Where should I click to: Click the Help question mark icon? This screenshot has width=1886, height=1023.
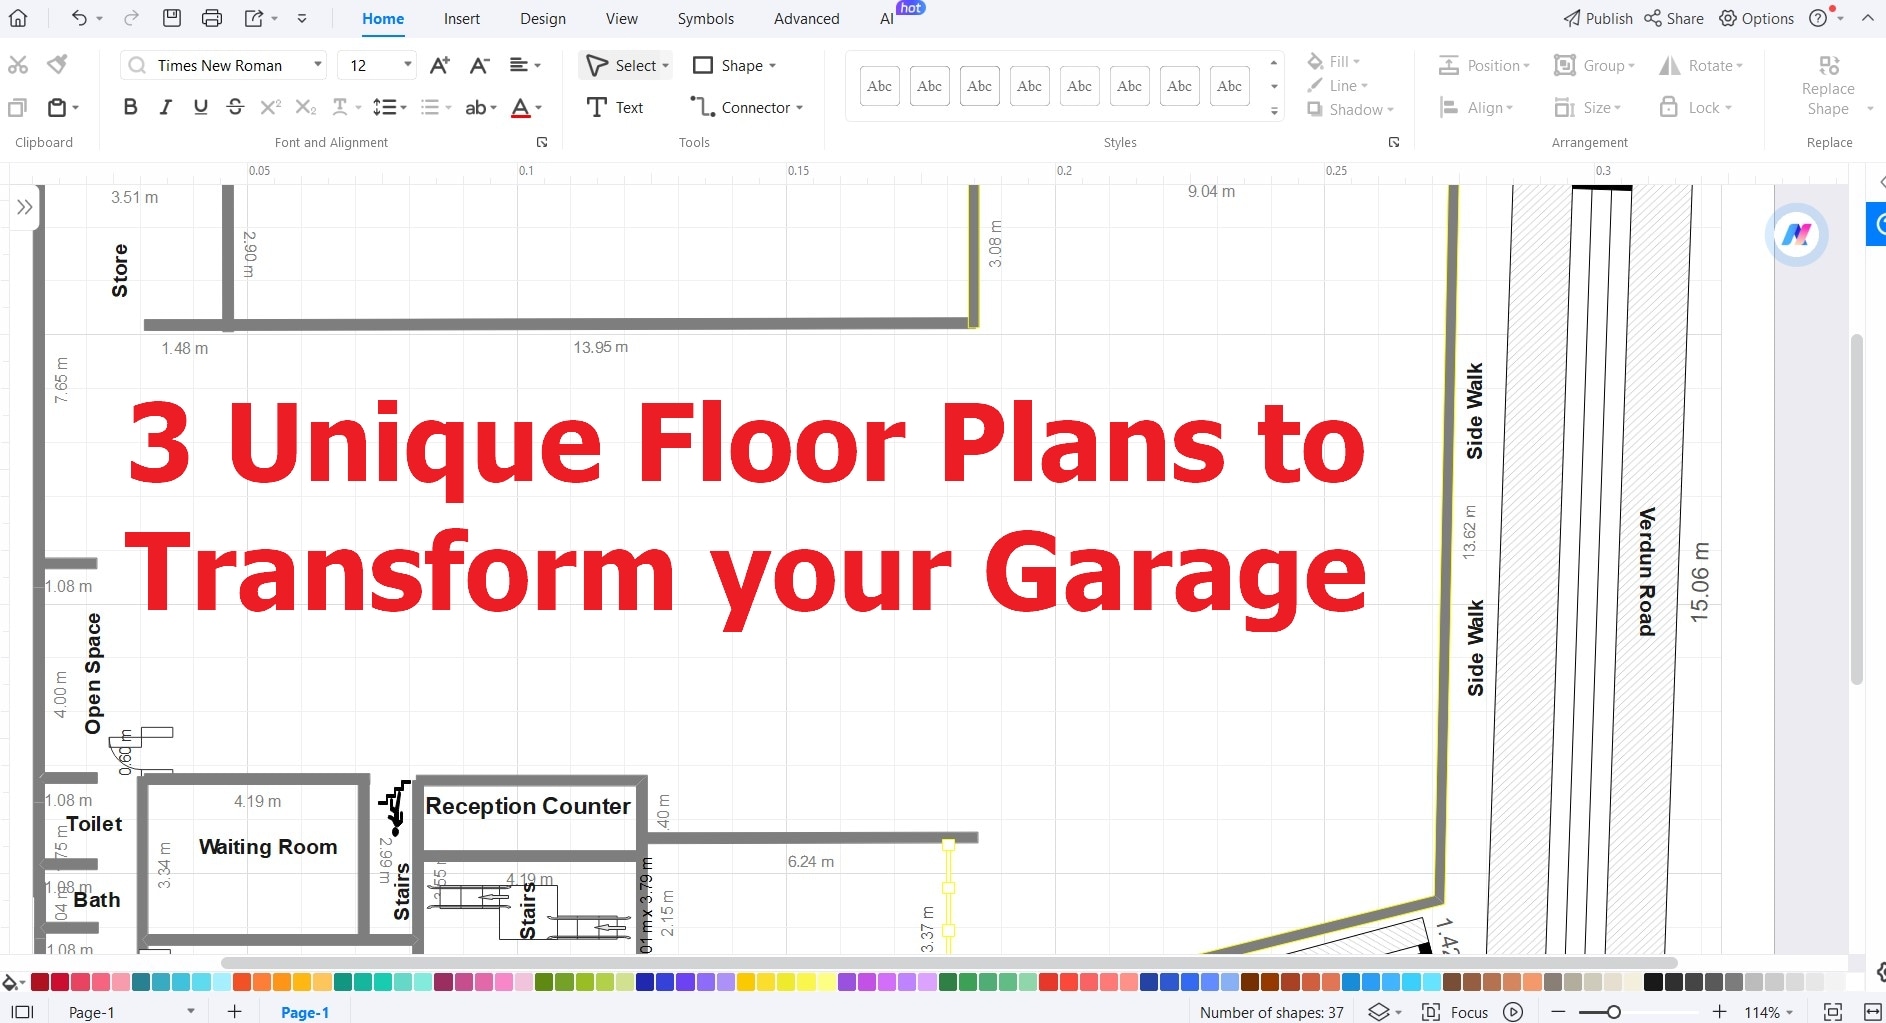1818,18
